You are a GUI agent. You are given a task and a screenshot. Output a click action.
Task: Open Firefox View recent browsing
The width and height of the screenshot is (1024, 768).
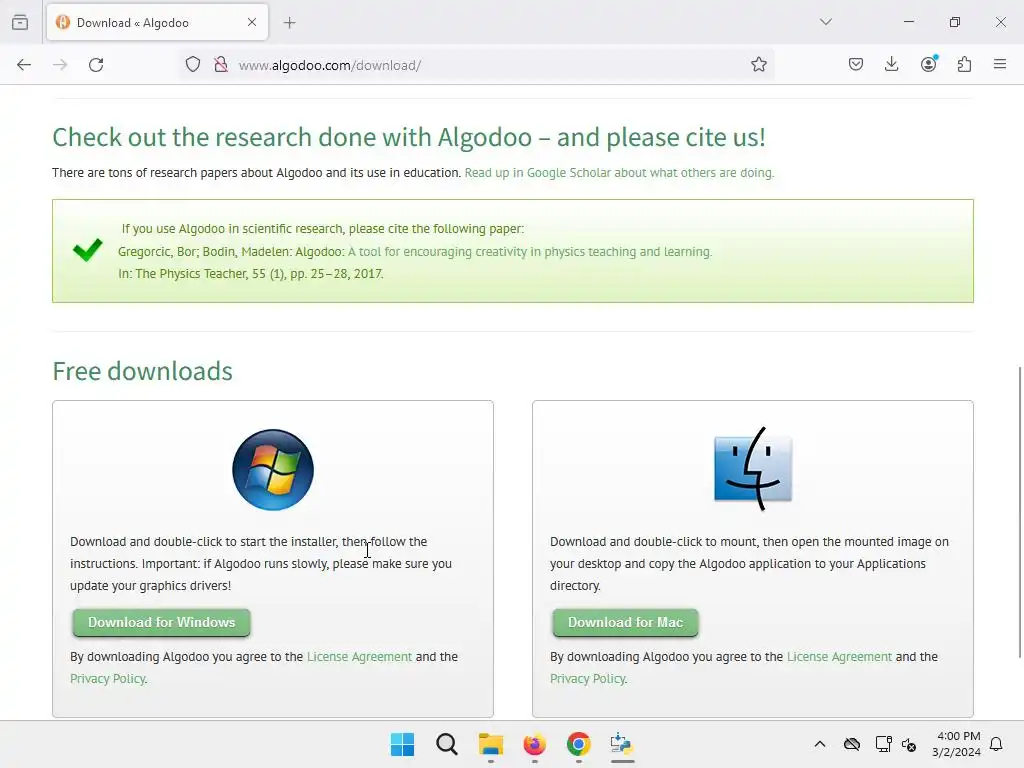(x=20, y=22)
